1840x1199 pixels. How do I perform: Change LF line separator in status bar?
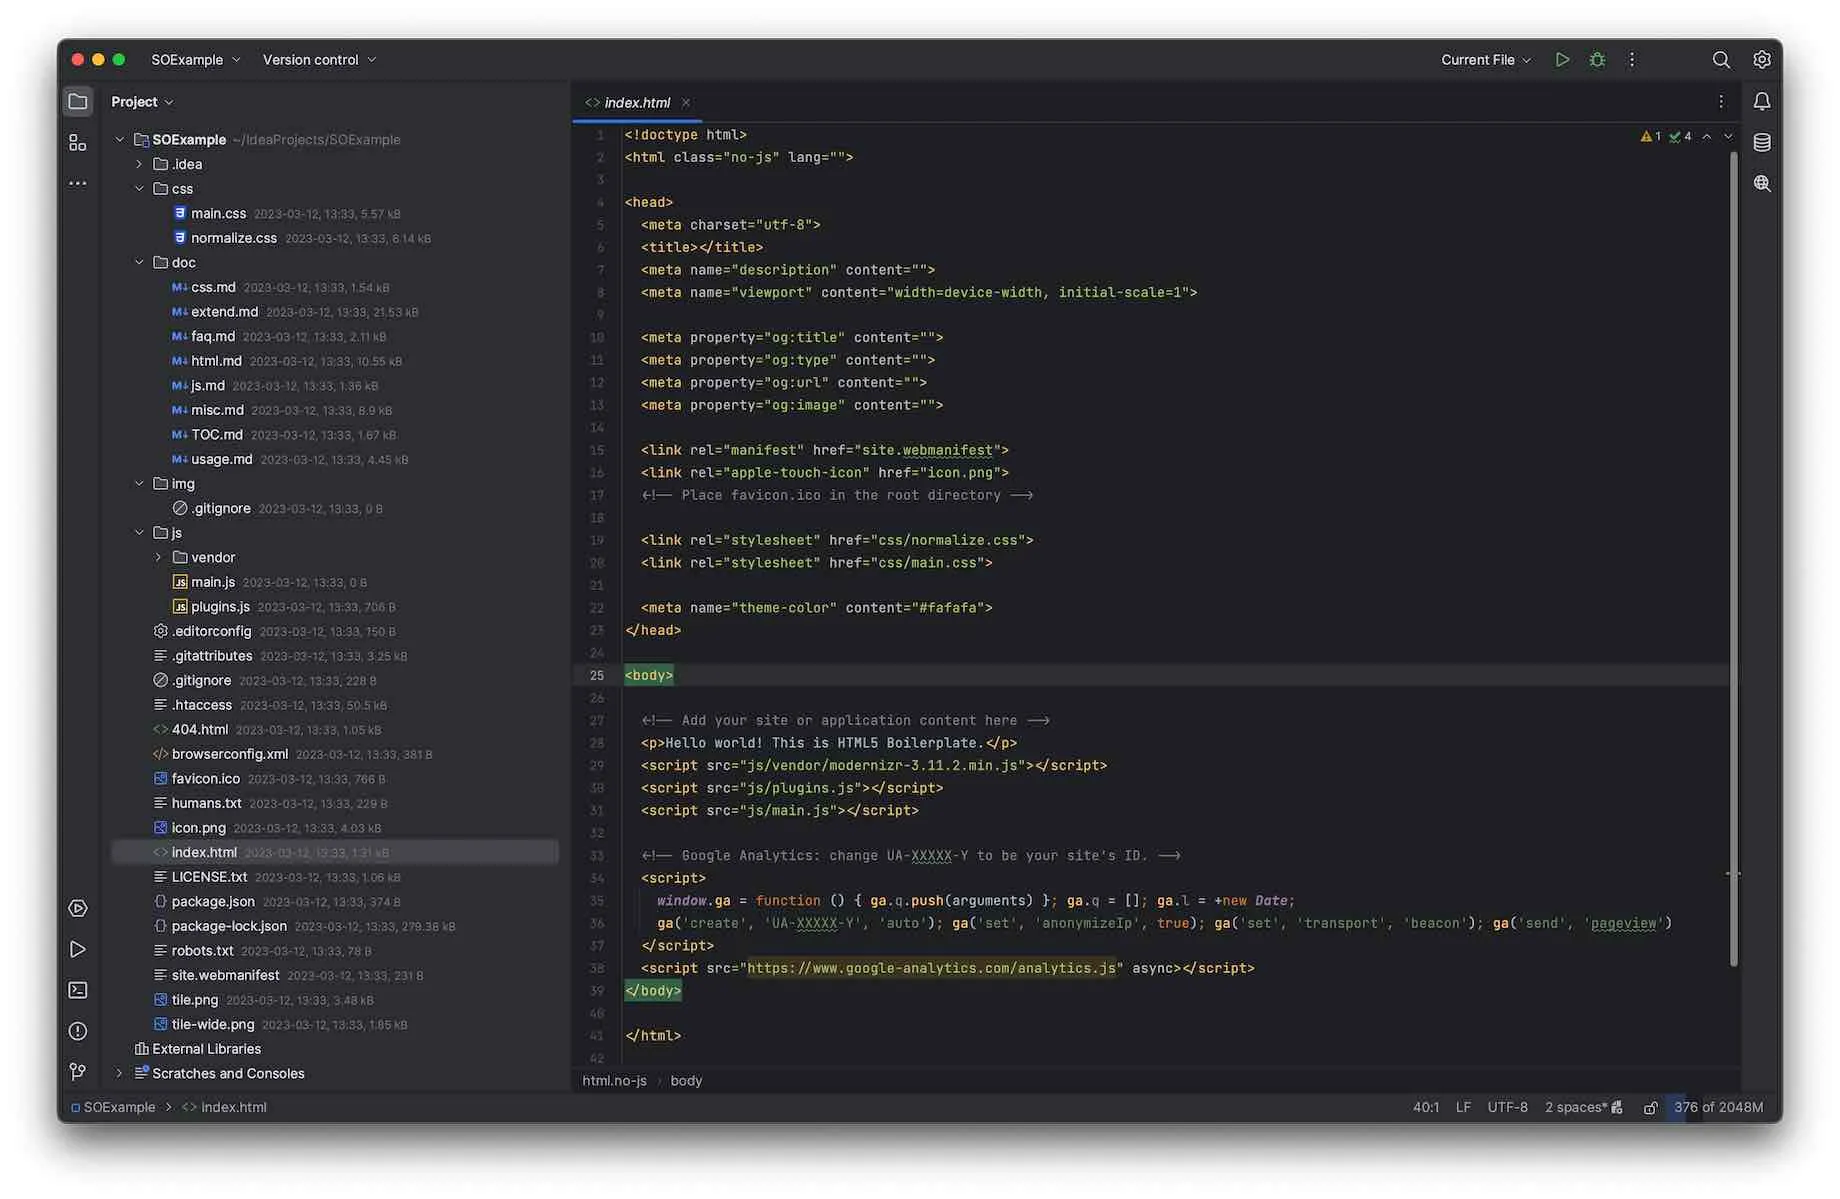[1463, 1108]
